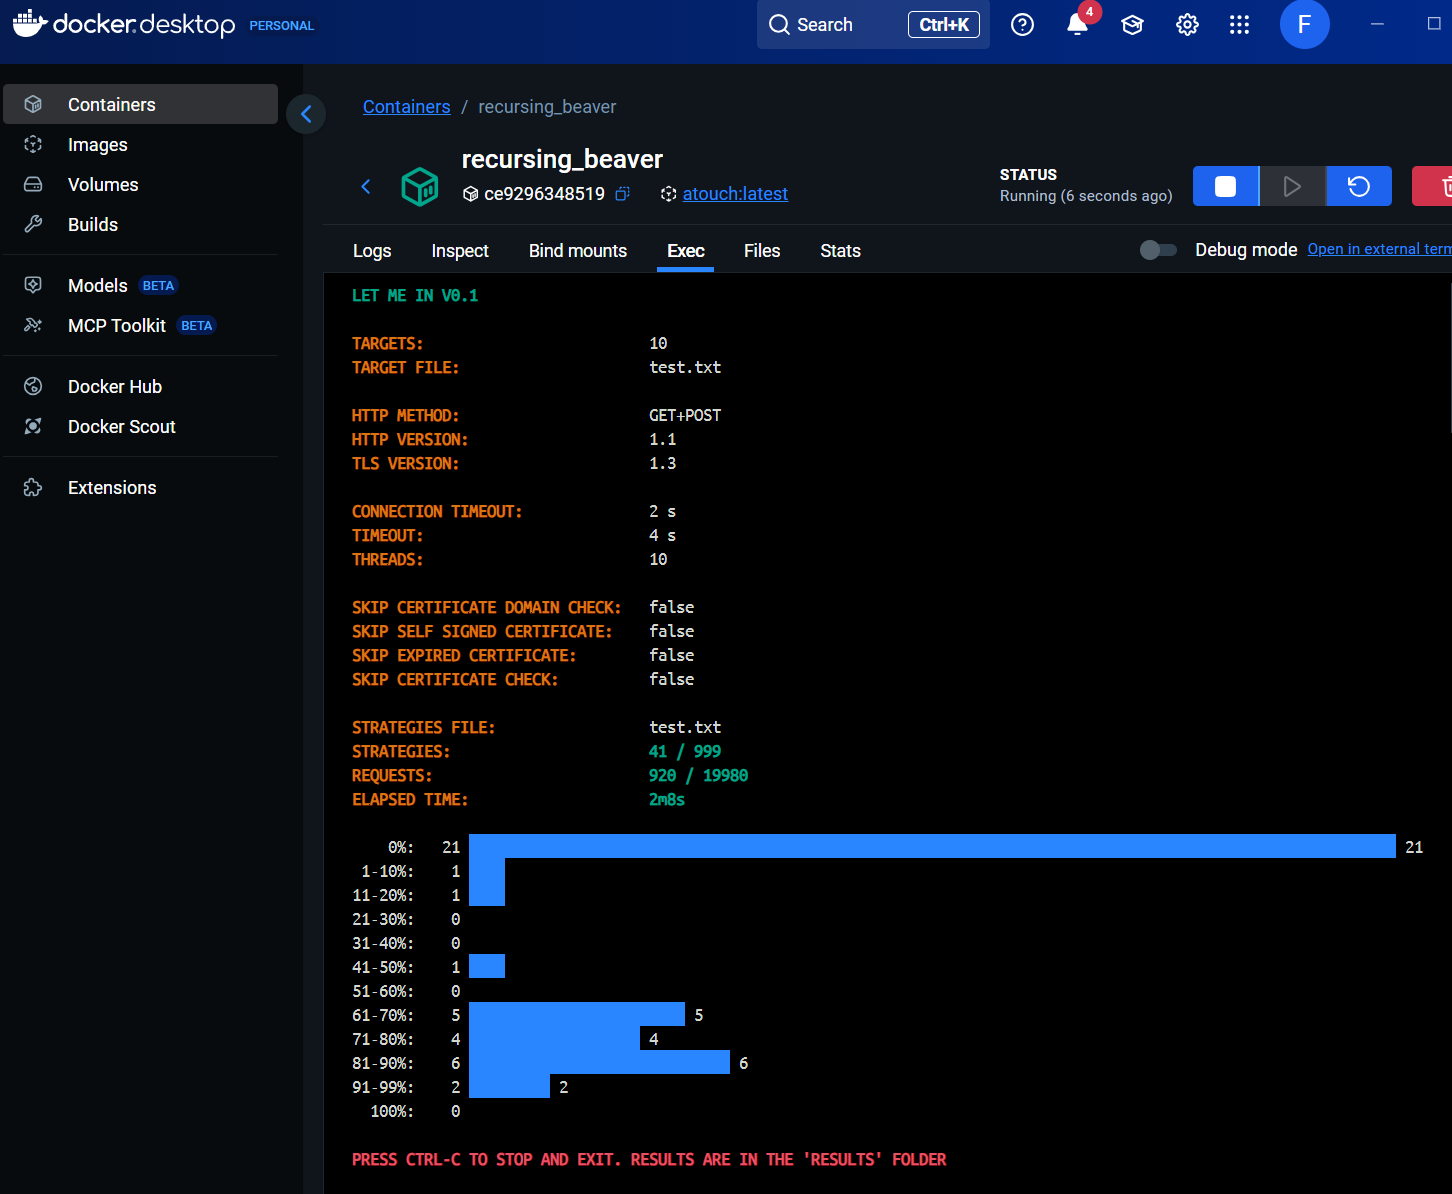
Task: Open the MCP Toolkit sidebar icon
Action: (33, 325)
